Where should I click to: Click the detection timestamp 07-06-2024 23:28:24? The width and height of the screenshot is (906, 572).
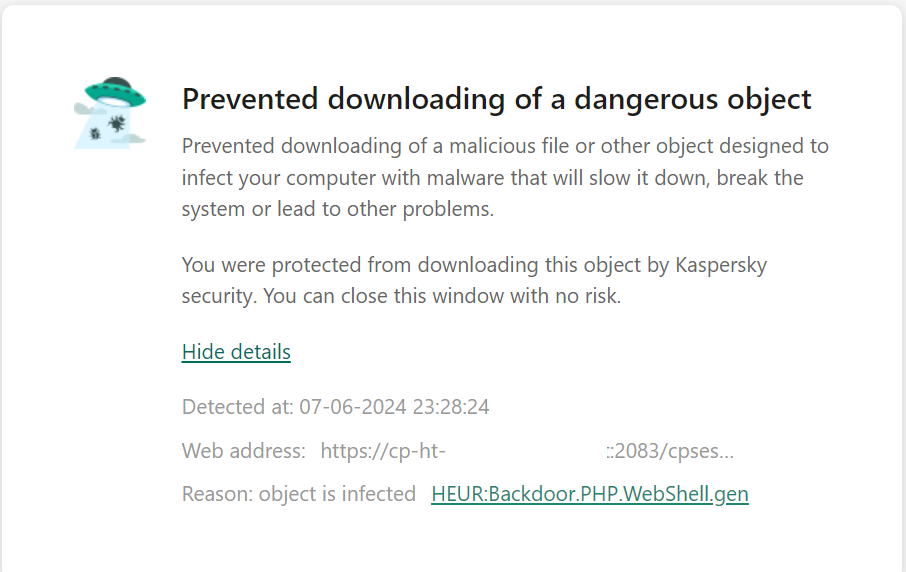394,407
